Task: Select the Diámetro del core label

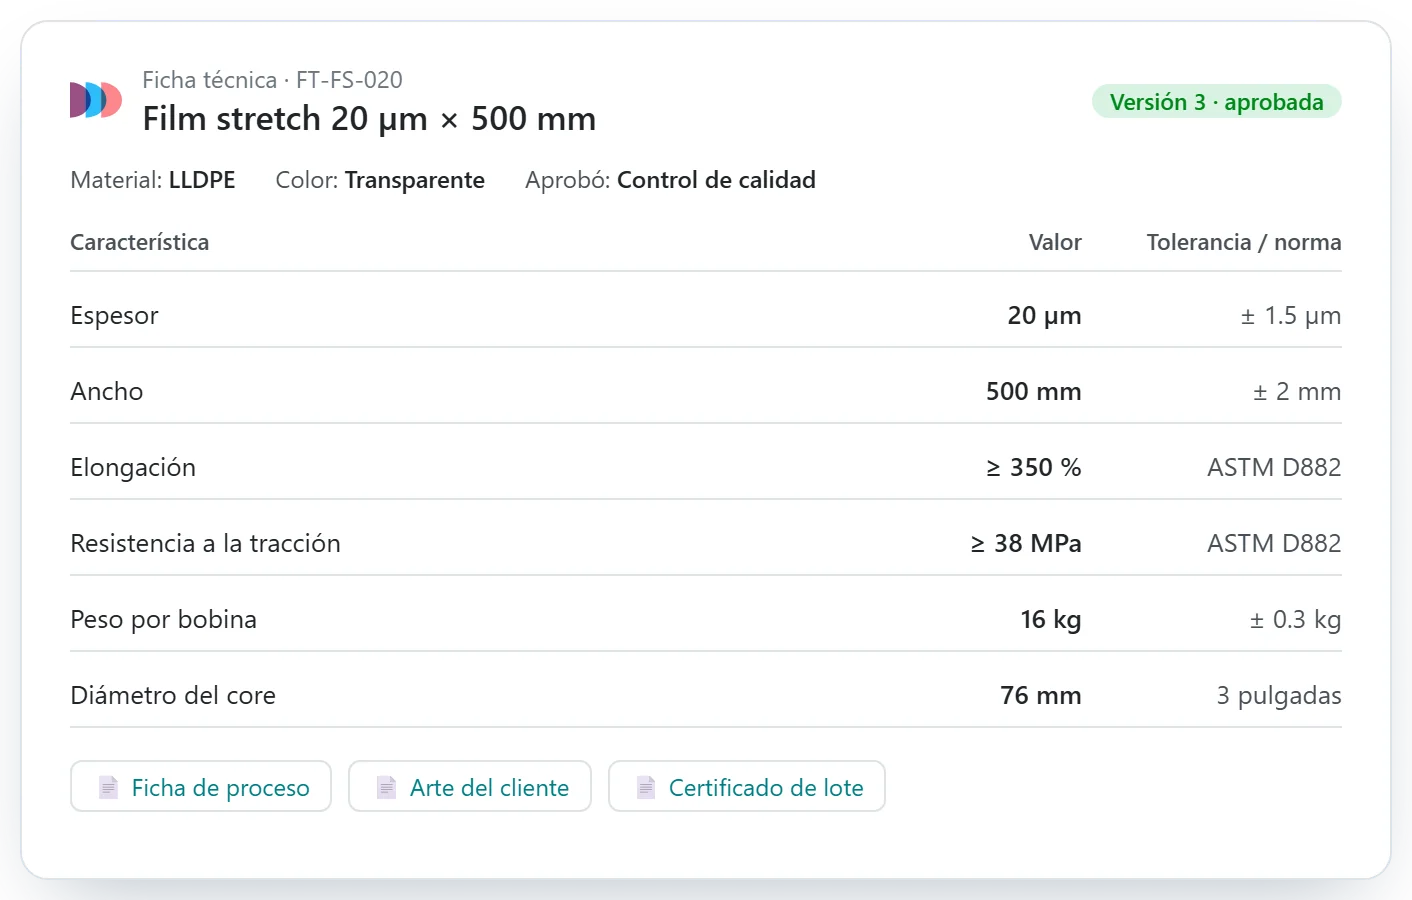Action: tap(173, 696)
